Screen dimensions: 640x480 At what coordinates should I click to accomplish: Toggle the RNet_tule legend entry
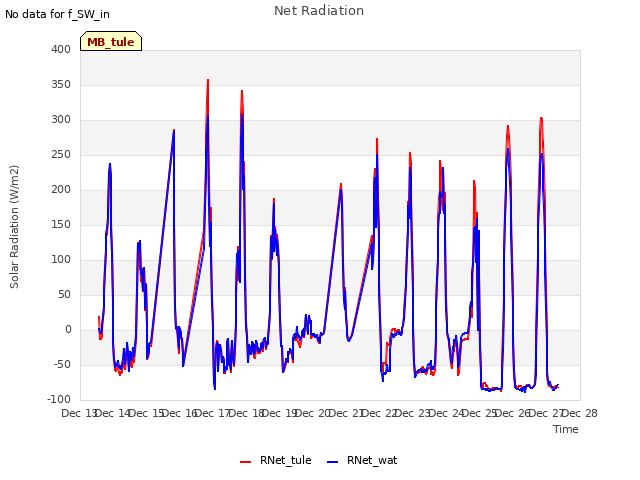(x=276, y=460)
